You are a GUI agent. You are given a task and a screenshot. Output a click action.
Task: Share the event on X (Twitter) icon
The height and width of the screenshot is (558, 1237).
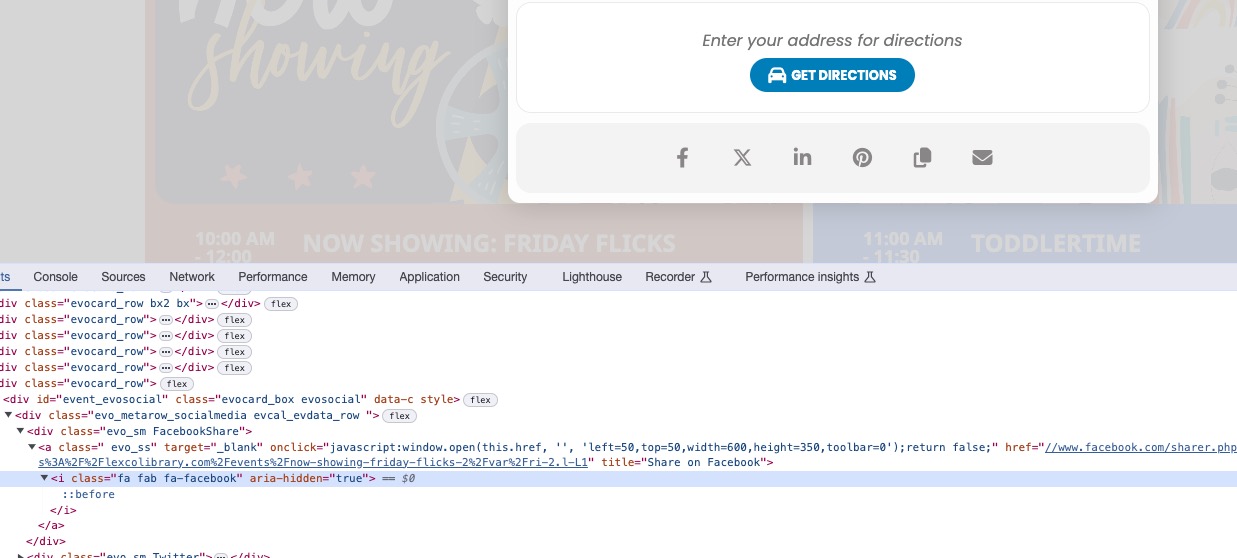[742, 158]
